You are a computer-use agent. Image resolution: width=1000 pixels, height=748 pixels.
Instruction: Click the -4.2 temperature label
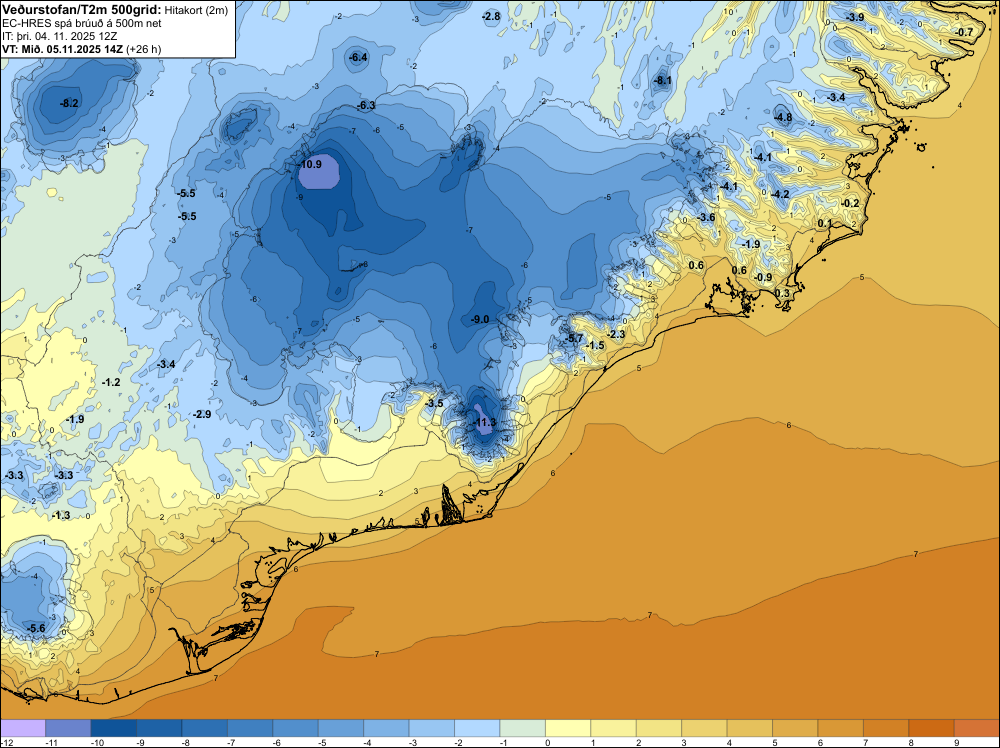pyautogui.click(x=780, y=194)
